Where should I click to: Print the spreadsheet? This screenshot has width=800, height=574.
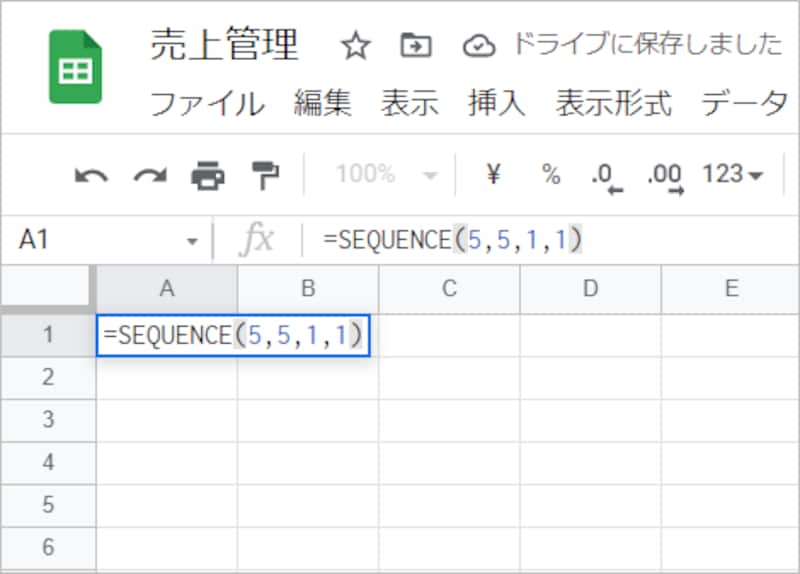[x=208, y=176]
